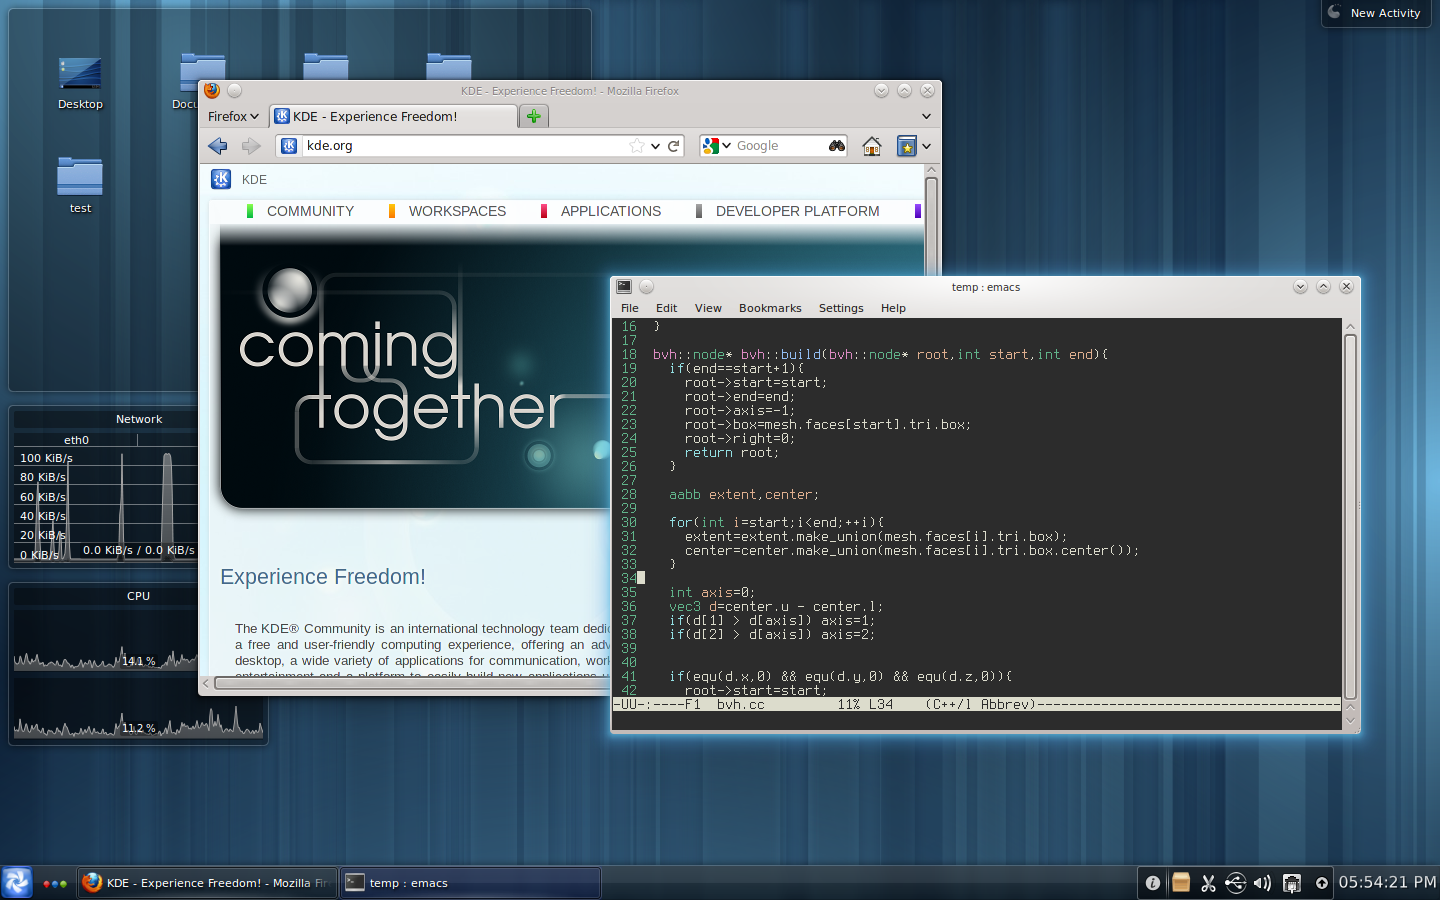1440x900 pixels.
Task: Open the Firefox window menu icon
Action: click(x=212, y=90)
